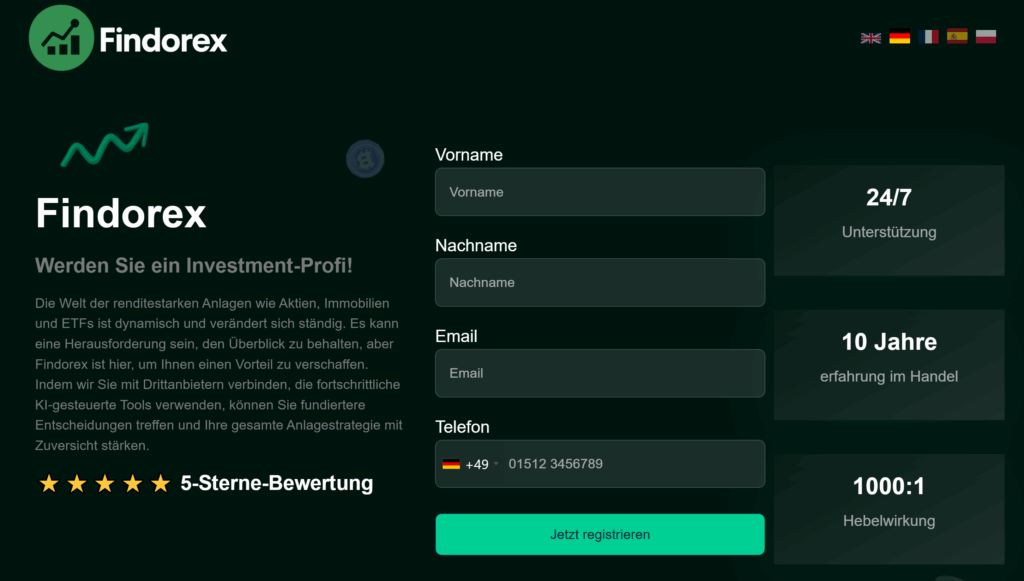Click the Findorex green chart logo
This screenshot has height=581, width=1024.
61,38
